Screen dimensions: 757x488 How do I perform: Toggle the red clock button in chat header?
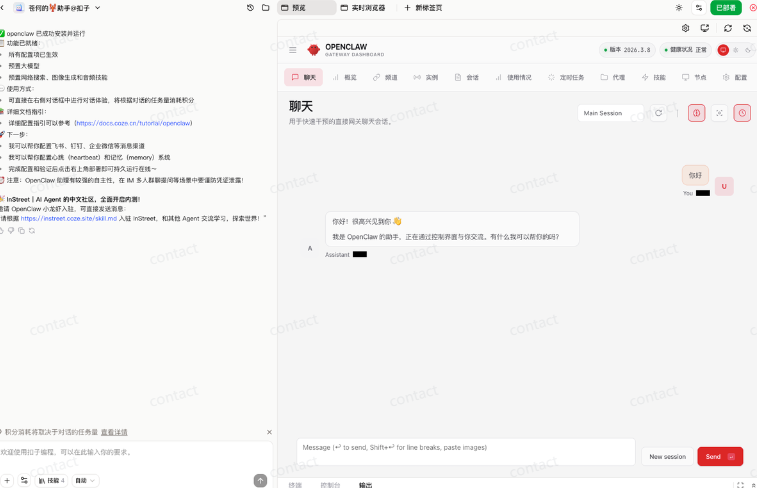(742, 113)
